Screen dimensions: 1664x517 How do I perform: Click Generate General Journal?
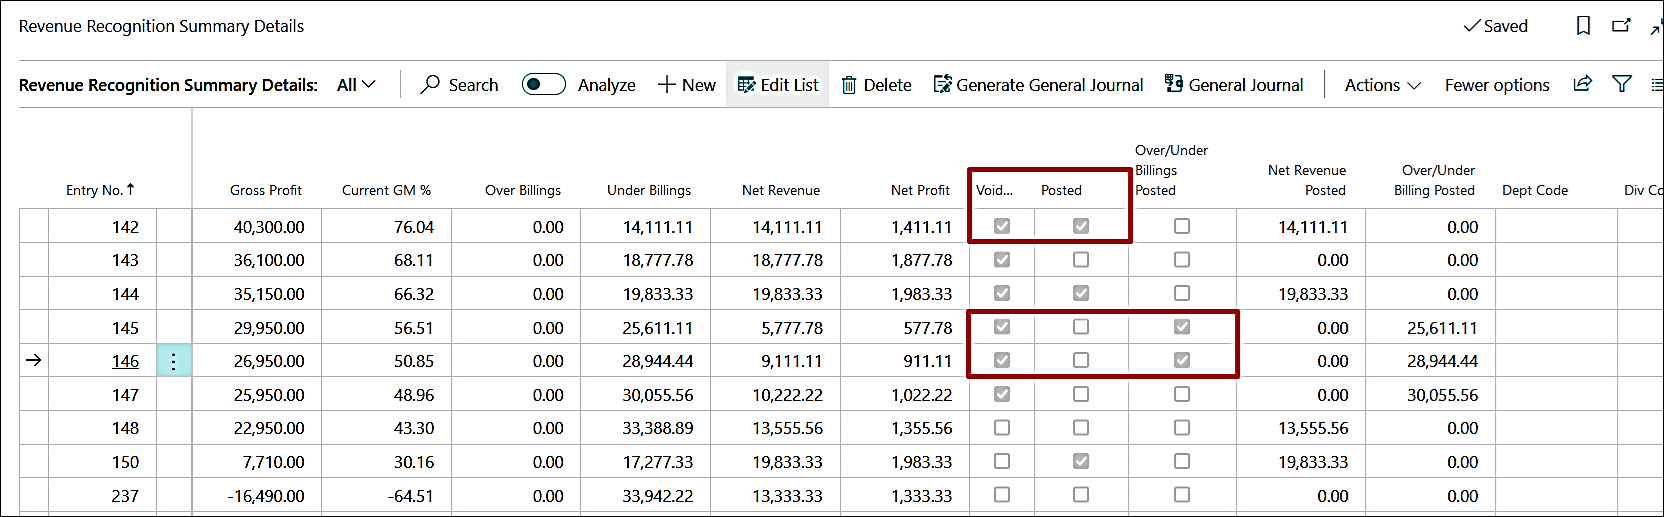1038,85
